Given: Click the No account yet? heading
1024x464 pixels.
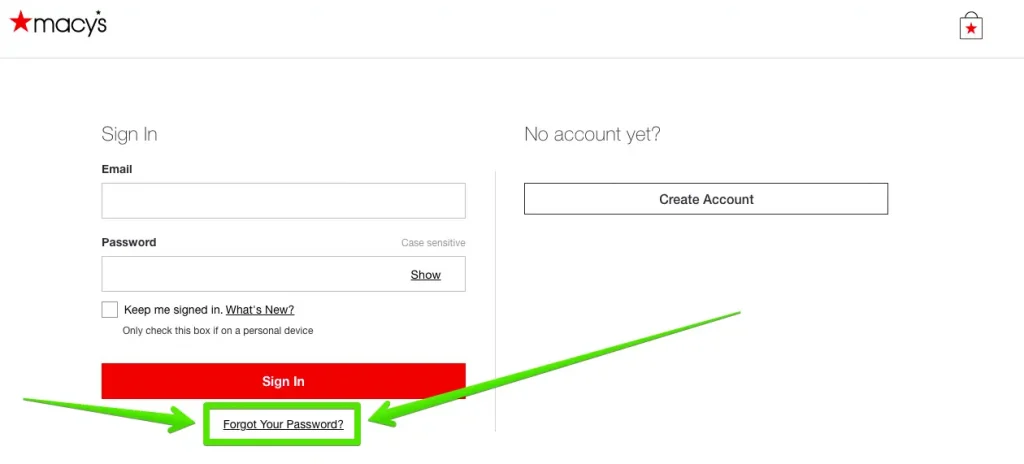Looking at the screenshot, I should click(x=592, y=135).
